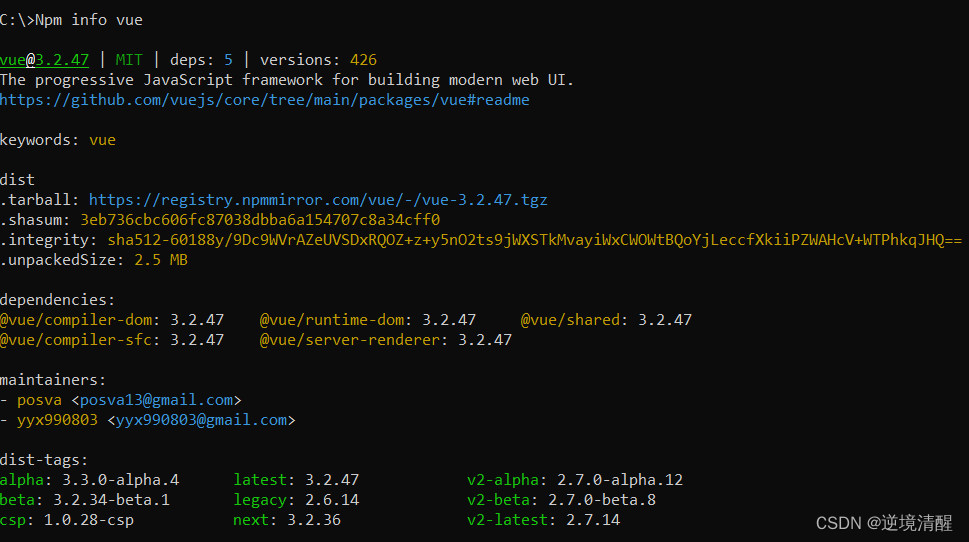Click the vue tarball registry URL

click(318, 200)
